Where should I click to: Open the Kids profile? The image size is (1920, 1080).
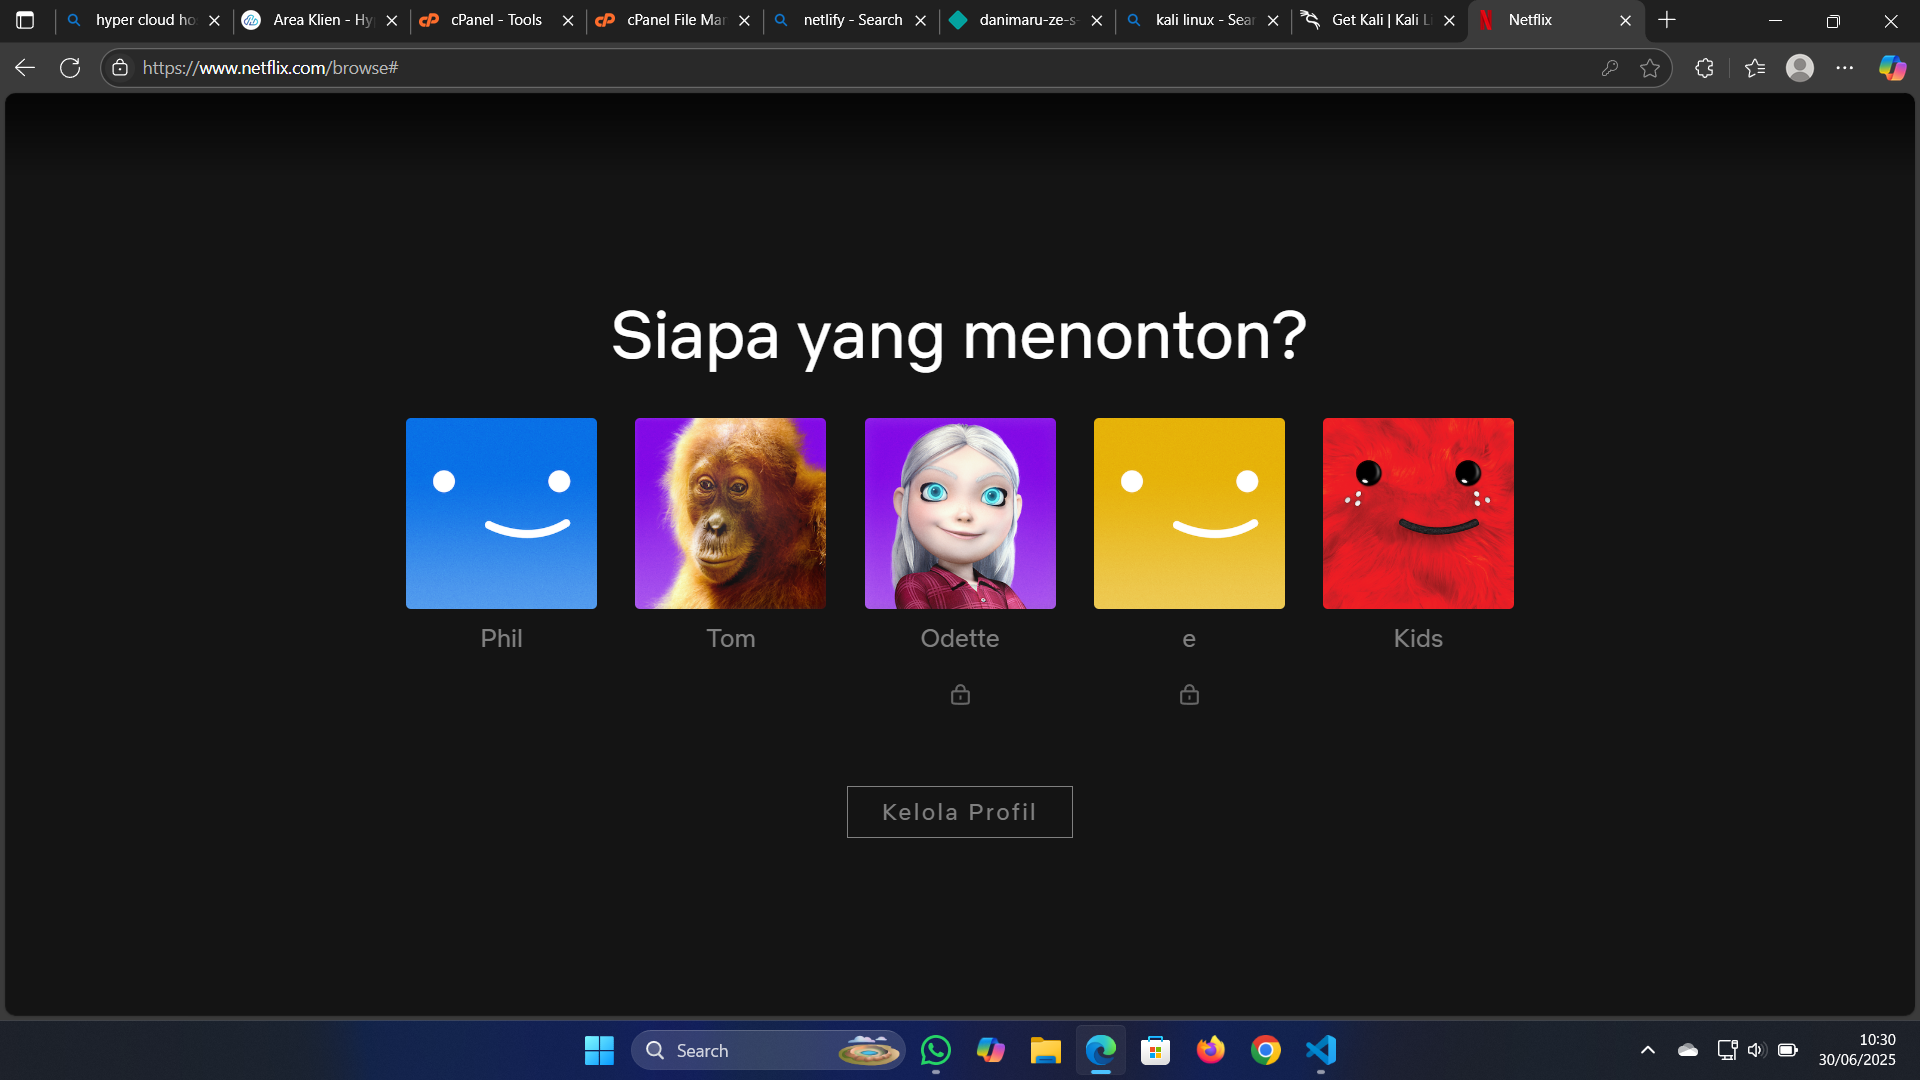1417,513
